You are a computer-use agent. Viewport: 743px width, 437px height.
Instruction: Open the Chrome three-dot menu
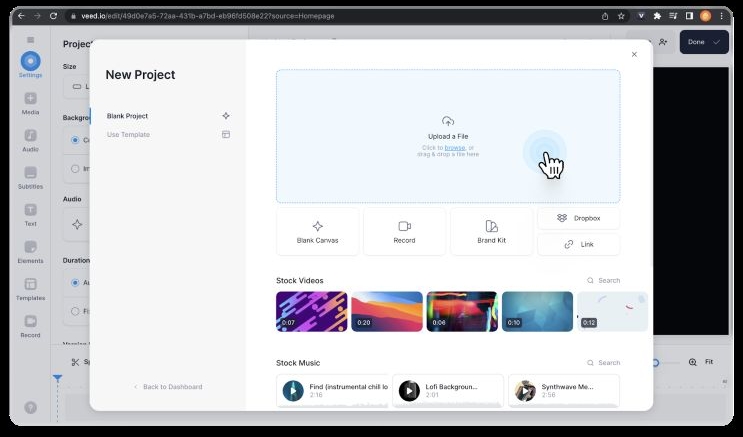point(722,16)
